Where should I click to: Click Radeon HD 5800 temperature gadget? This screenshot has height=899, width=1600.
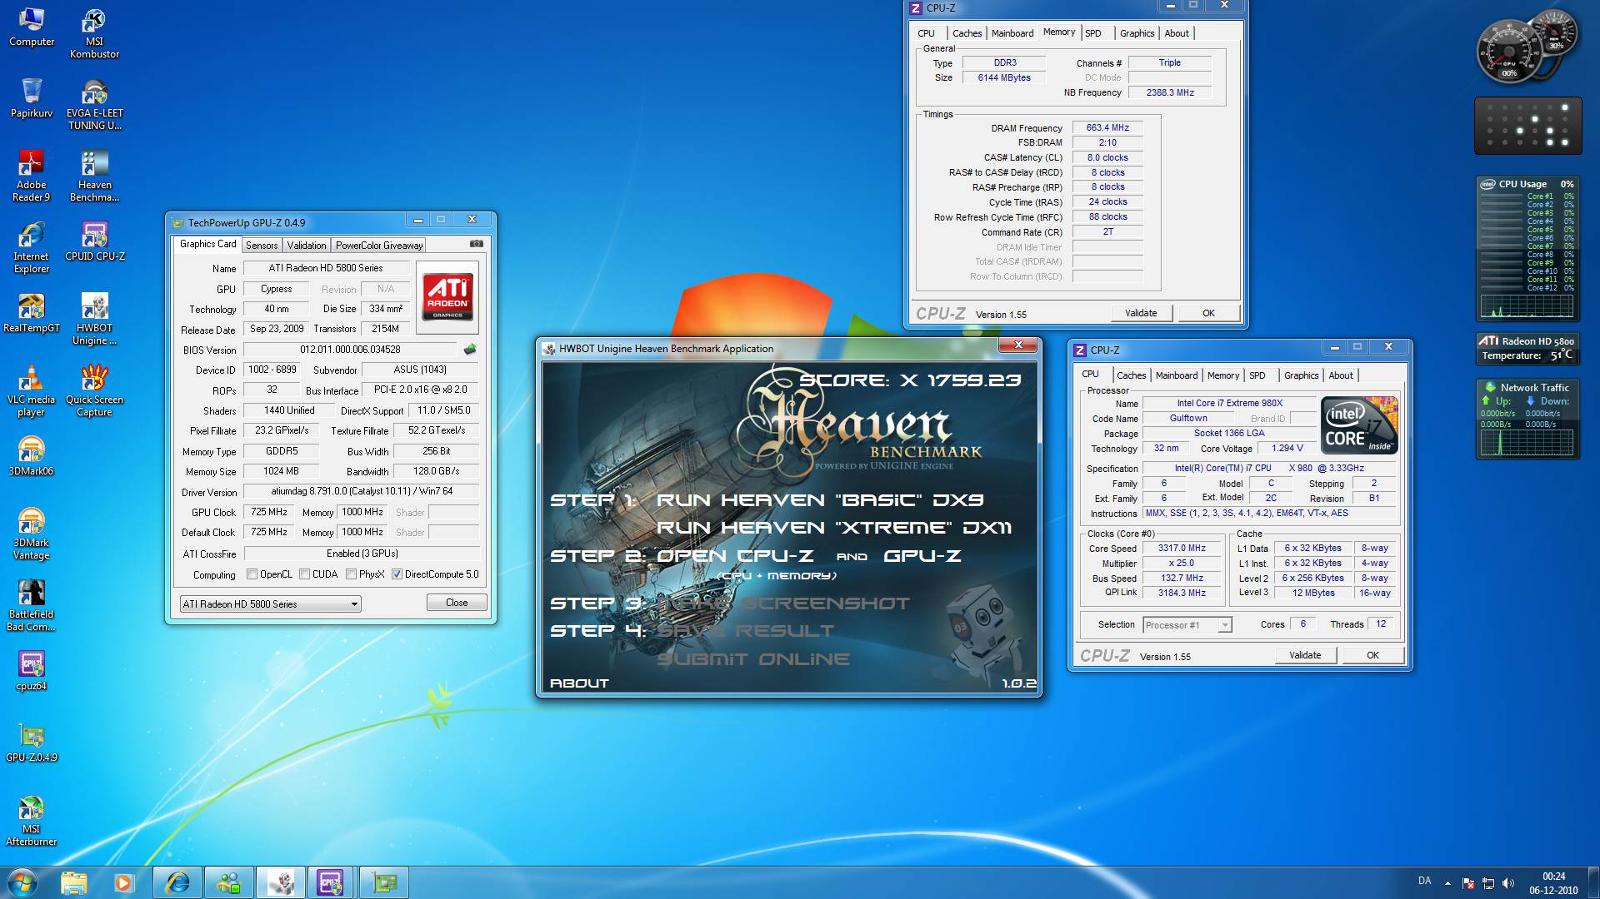pos(1527,348)
